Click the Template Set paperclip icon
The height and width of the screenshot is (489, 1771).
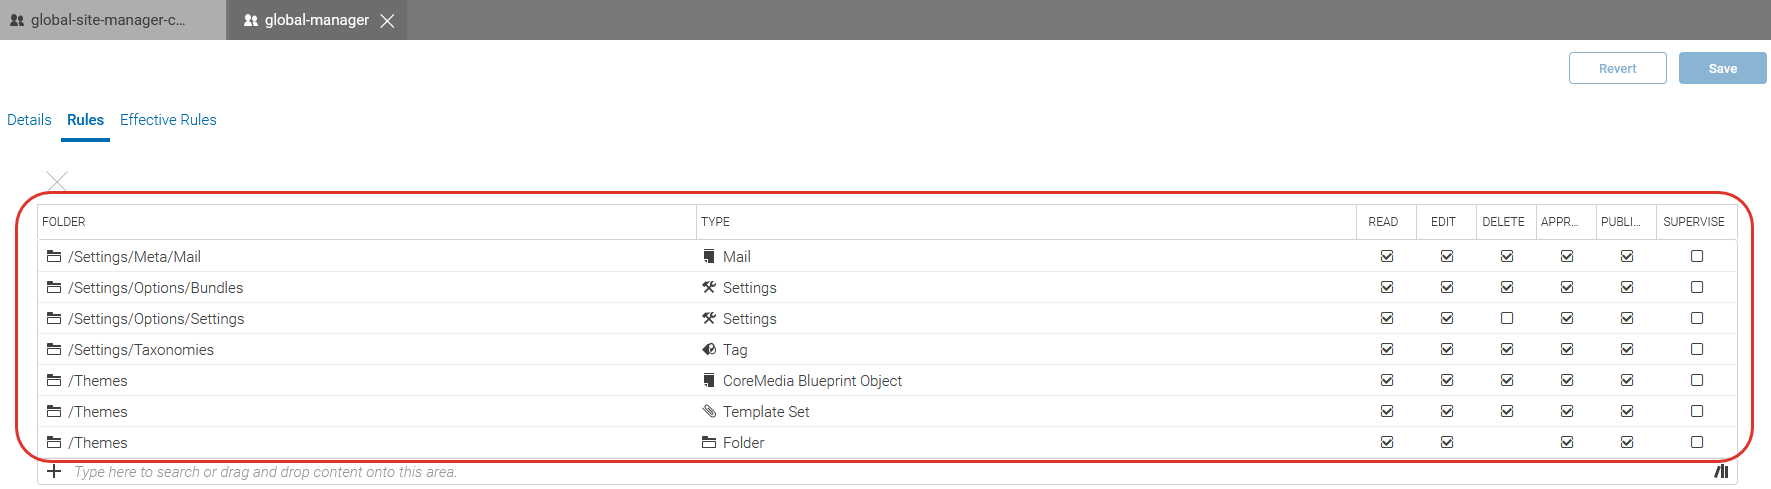tap(709, 411)
